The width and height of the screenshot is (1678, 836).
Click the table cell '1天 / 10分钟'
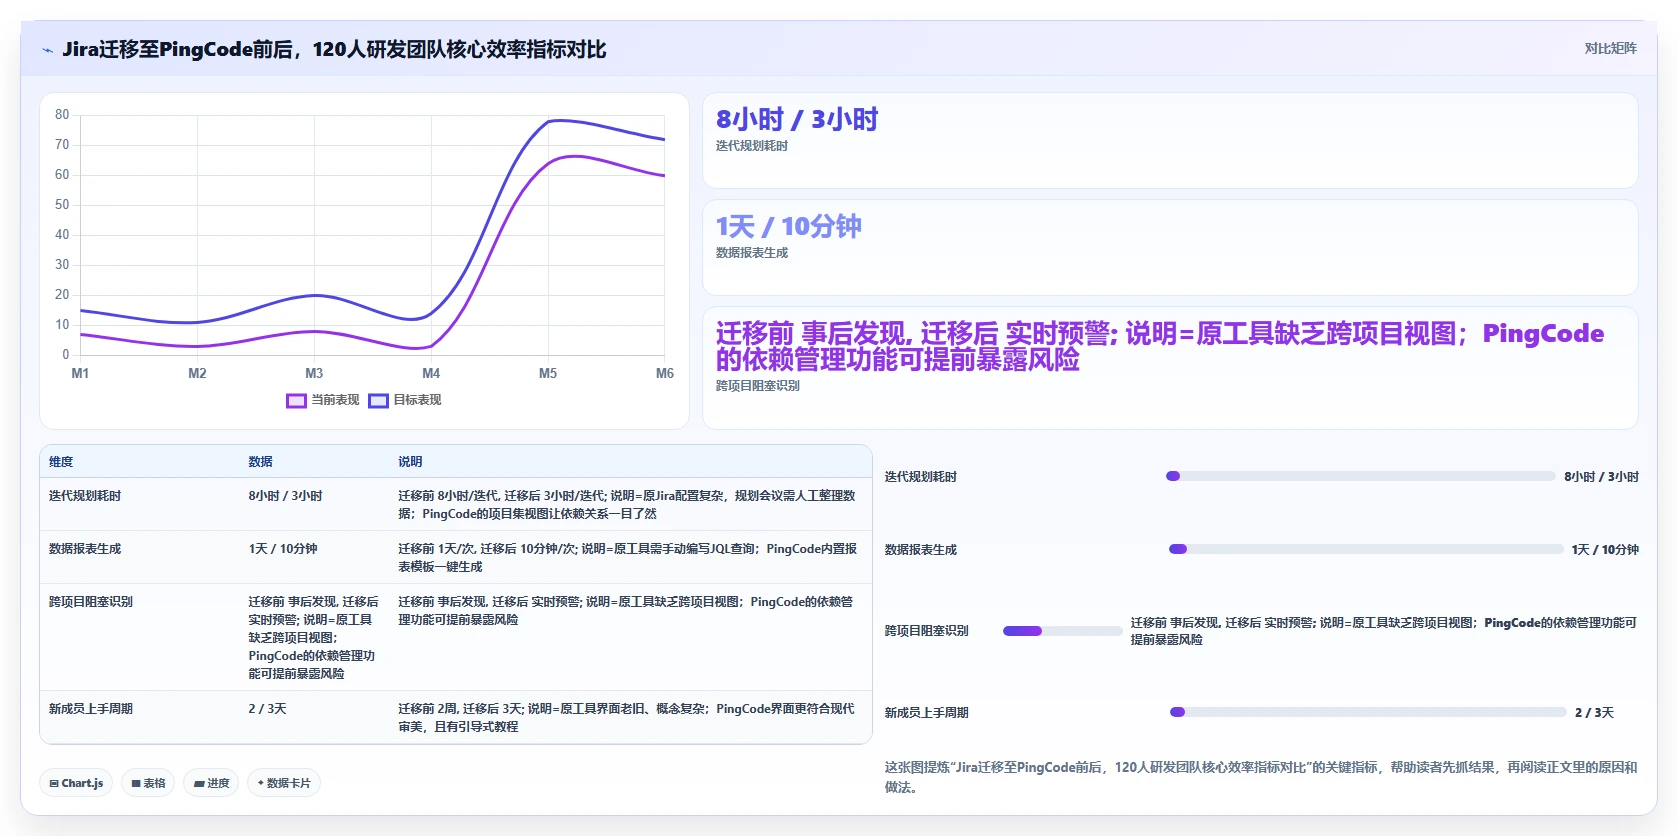pyautogui.click(x=283, y=549)
